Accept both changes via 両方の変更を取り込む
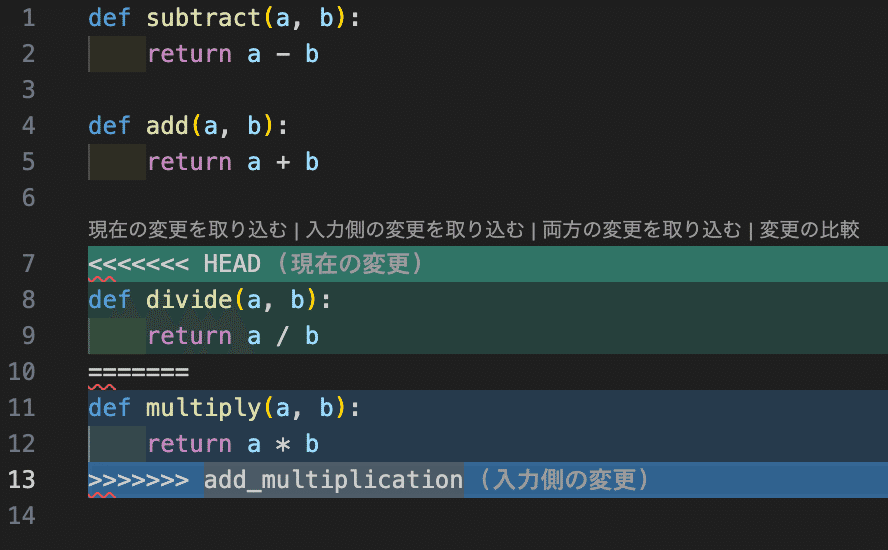Screen dimensions: 888x550 [642, 229]
